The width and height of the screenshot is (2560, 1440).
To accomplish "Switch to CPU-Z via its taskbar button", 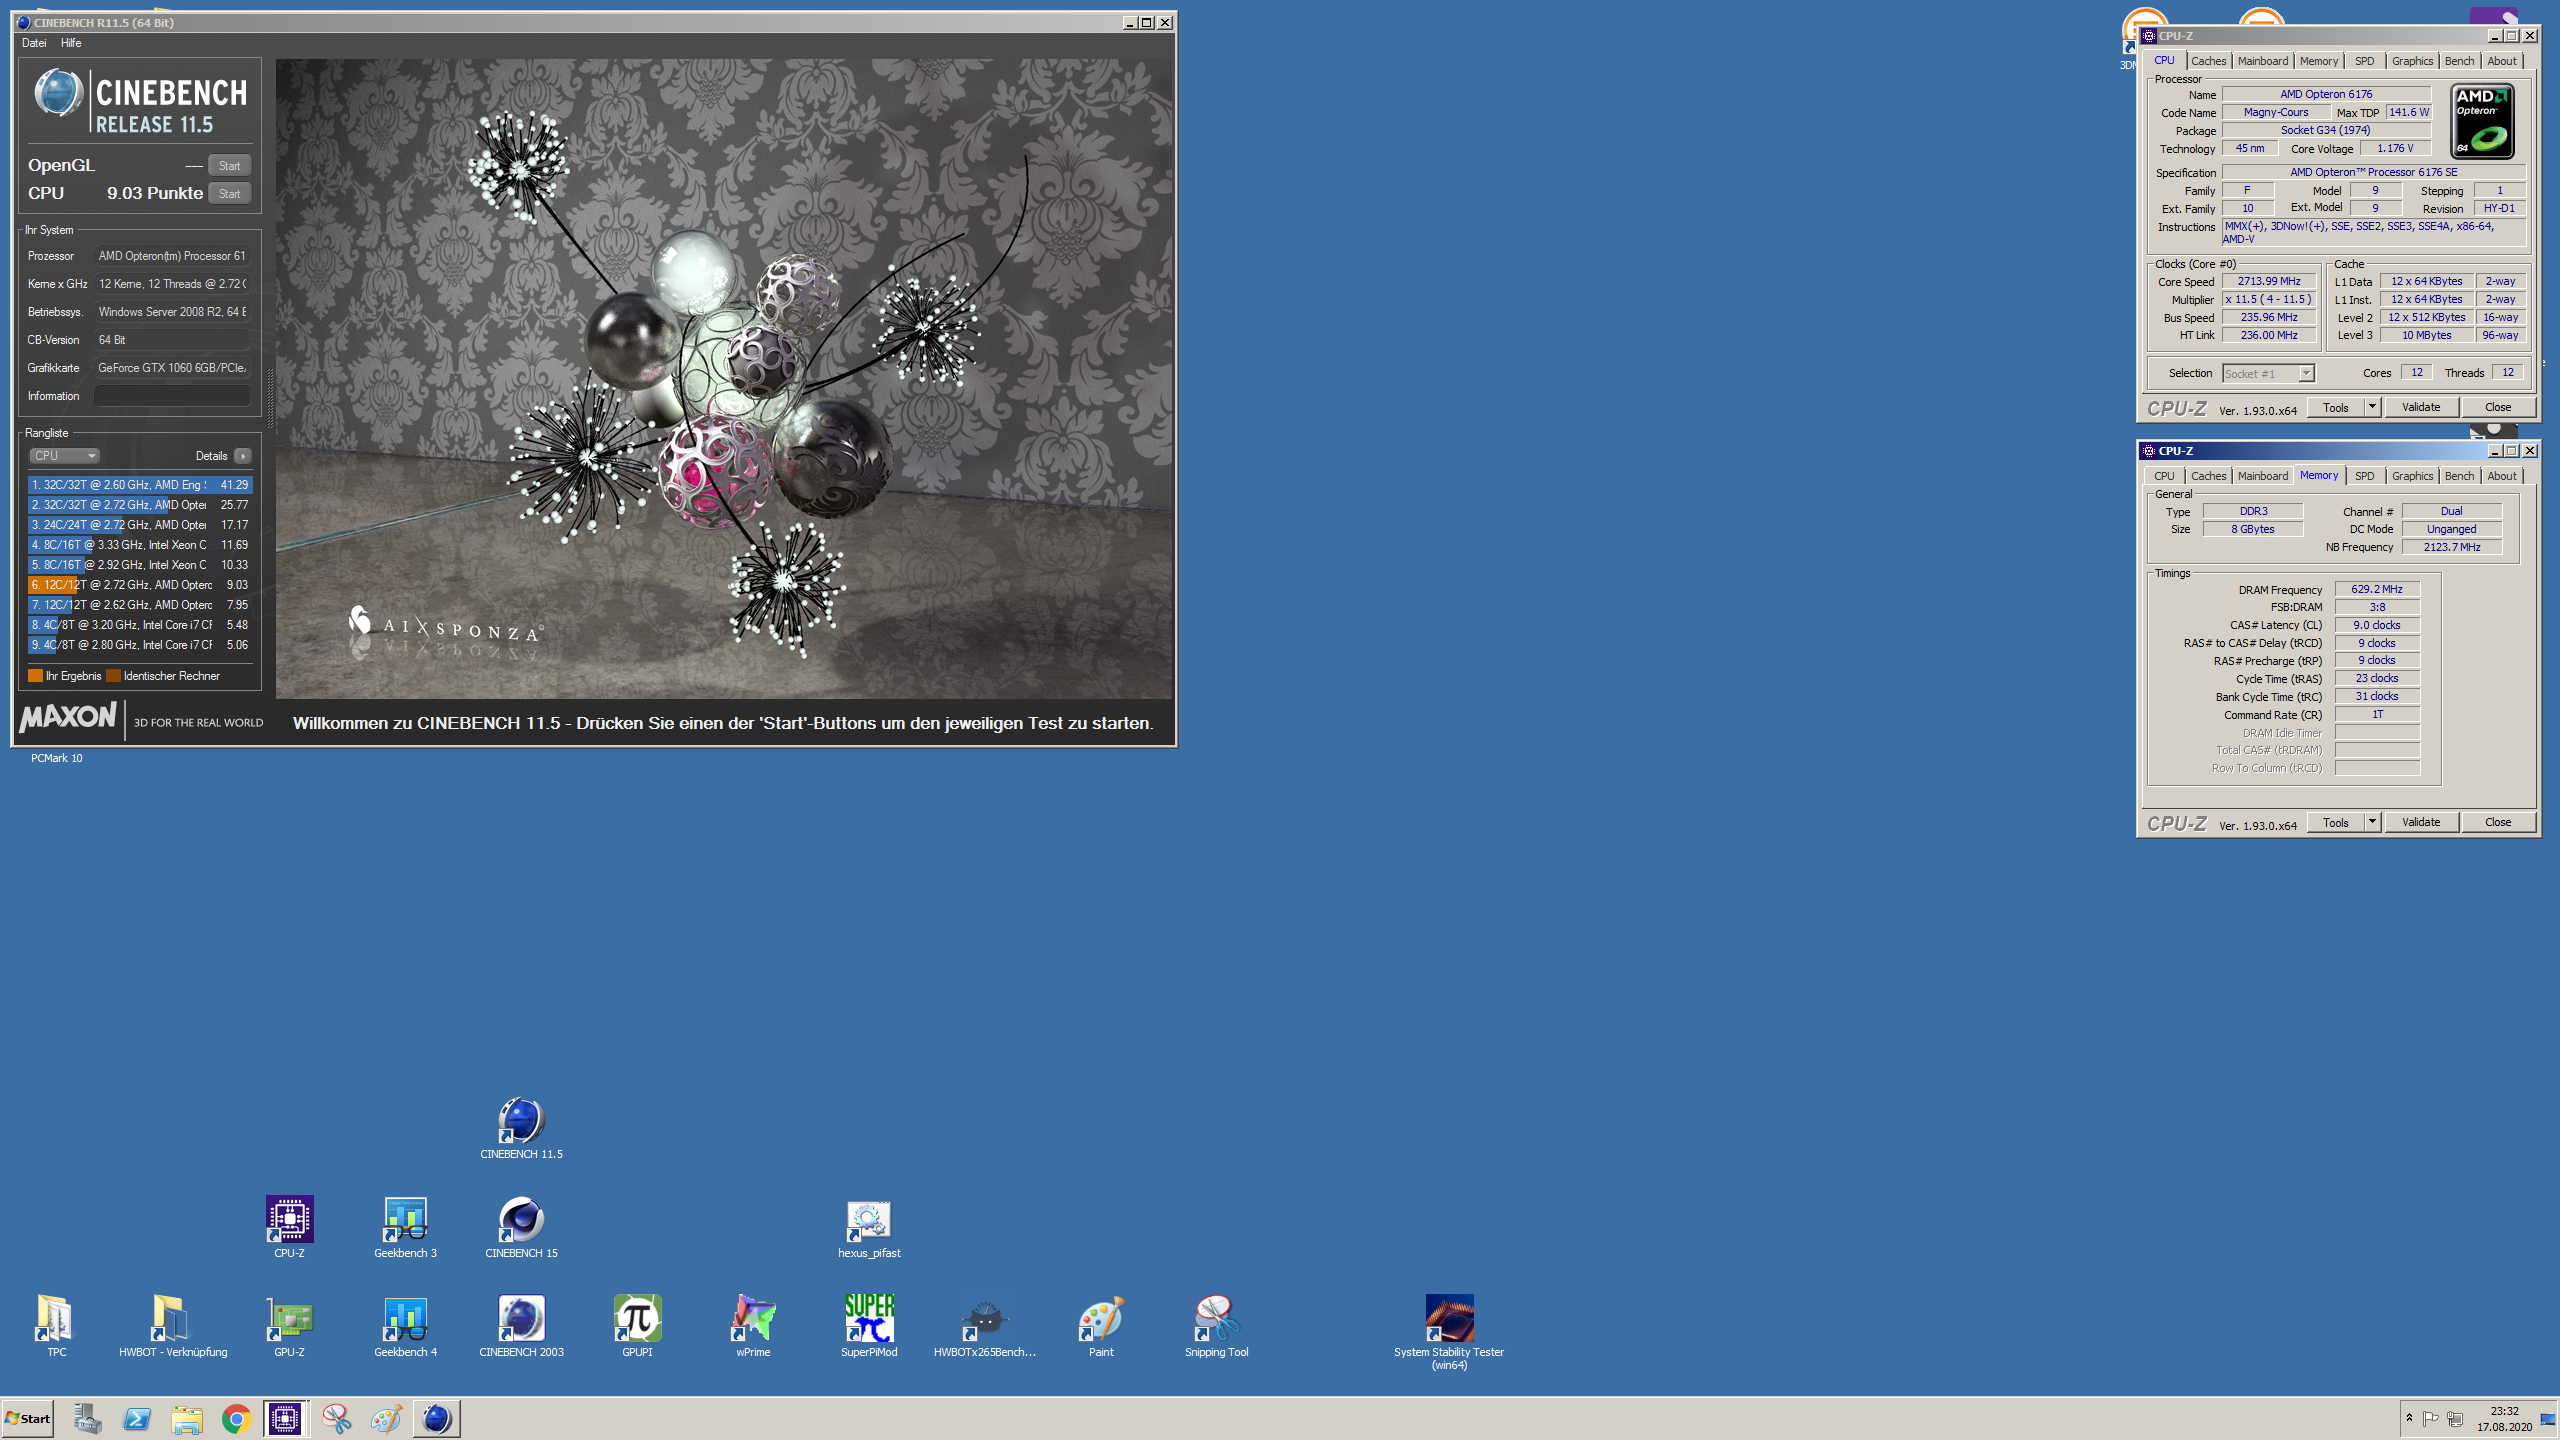I will [286, 1418].
